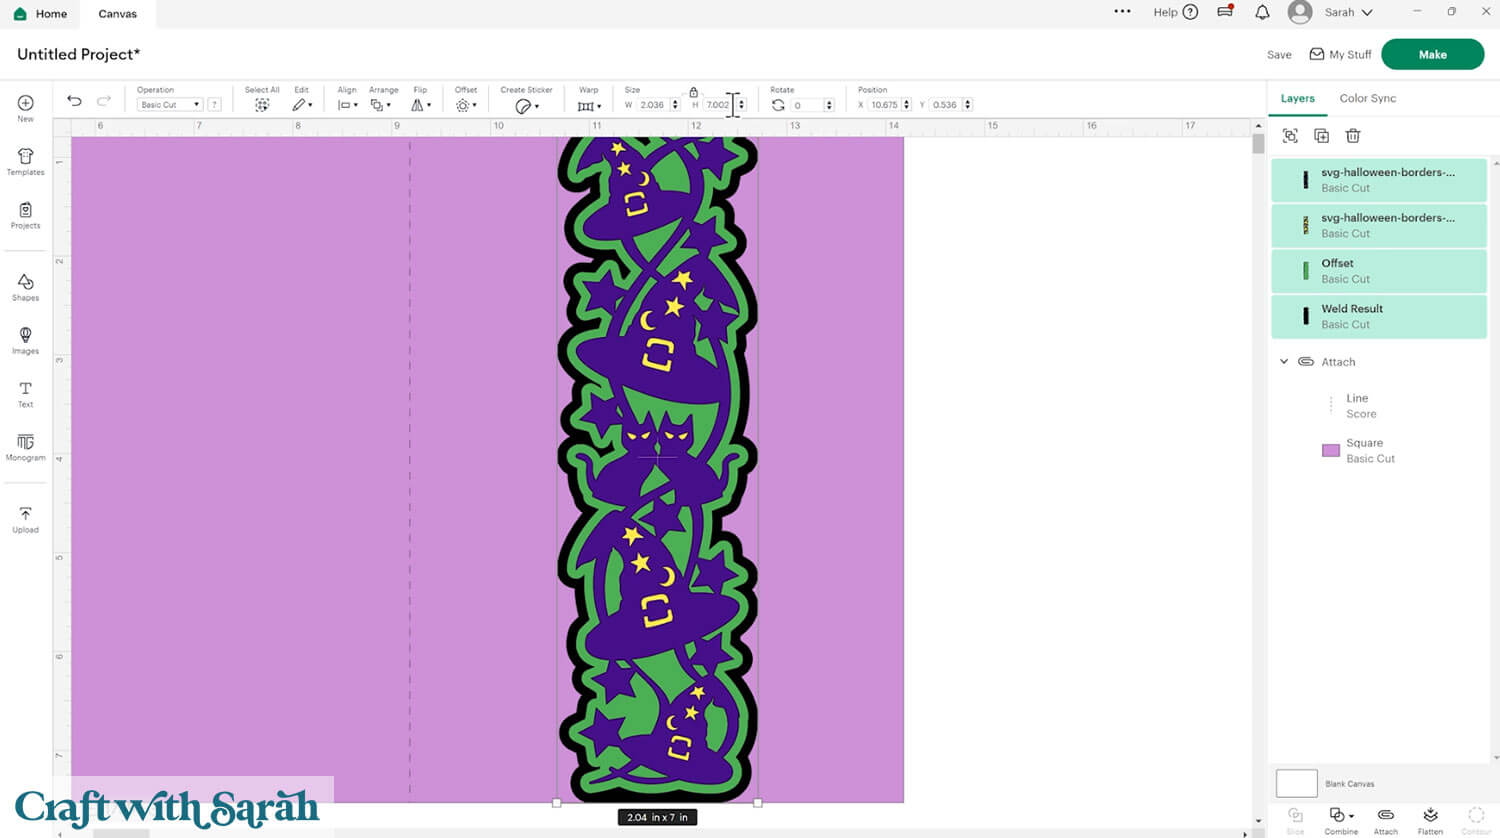Screen dimensions: 1500x838
Task: Open the Operation Basic Cut dropdown
Action: point(169,105)
